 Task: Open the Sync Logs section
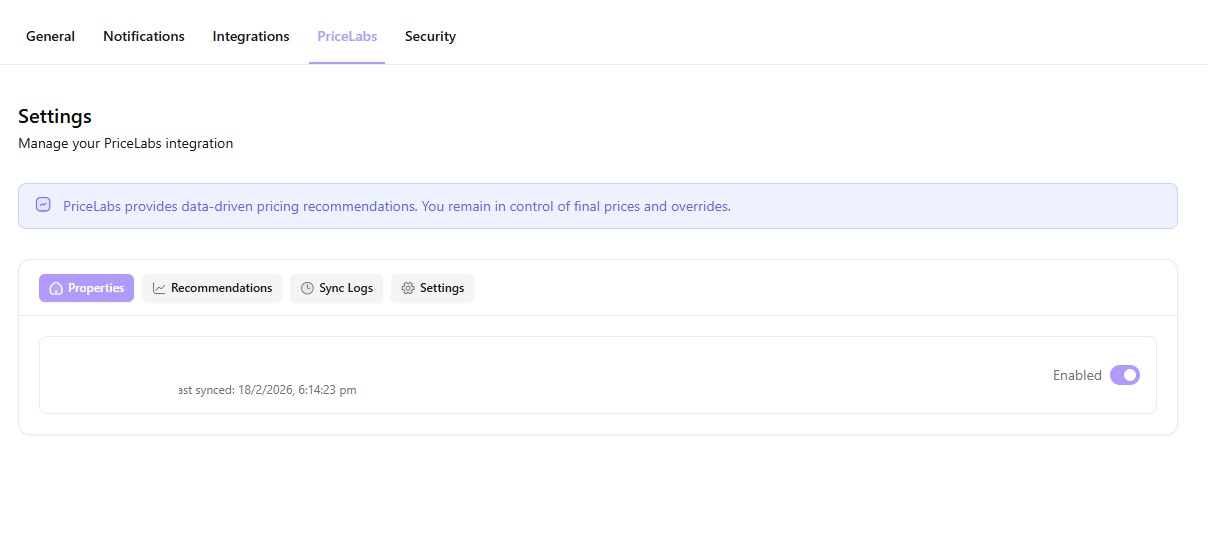337,288
